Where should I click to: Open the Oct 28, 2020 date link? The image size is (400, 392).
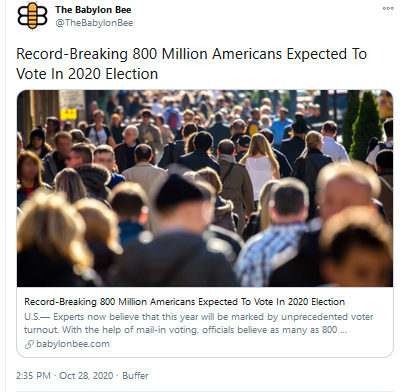[86, 376]
